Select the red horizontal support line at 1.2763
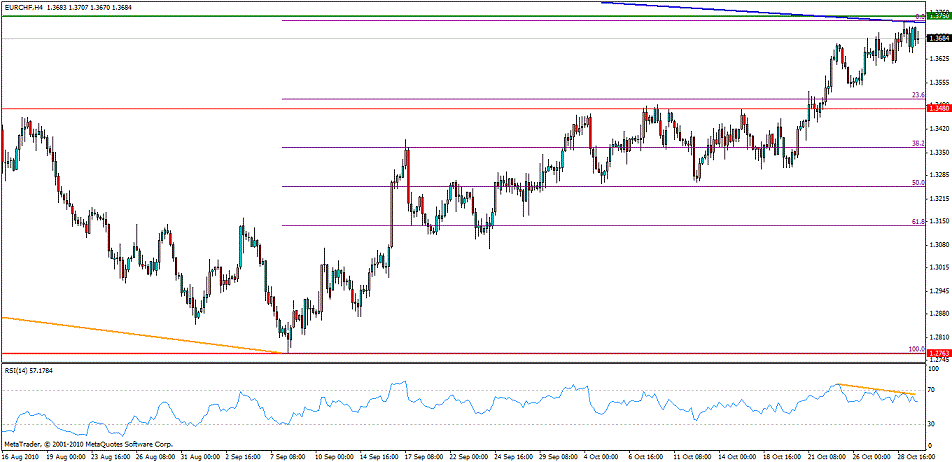Screen dimensions: 952x462 [463, 353]
